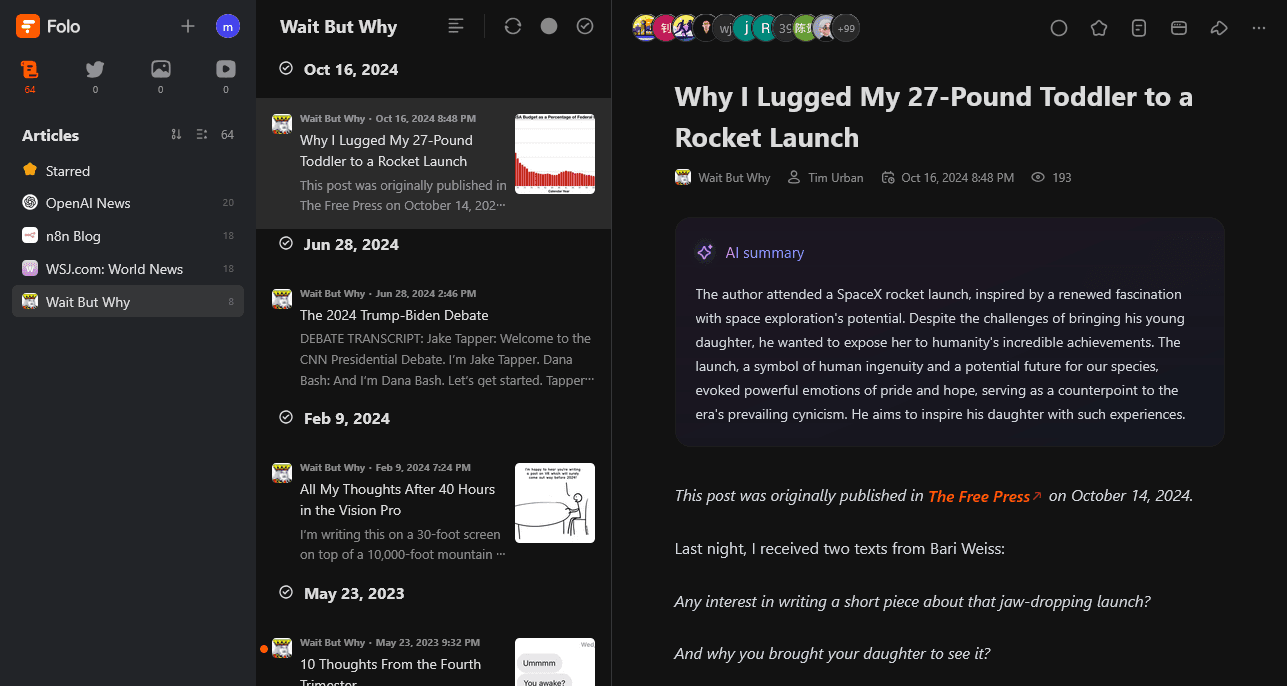This screenshot has height=686, width=1287.
Task: Mark all entries as read
Action: click(x=585, y=26)
